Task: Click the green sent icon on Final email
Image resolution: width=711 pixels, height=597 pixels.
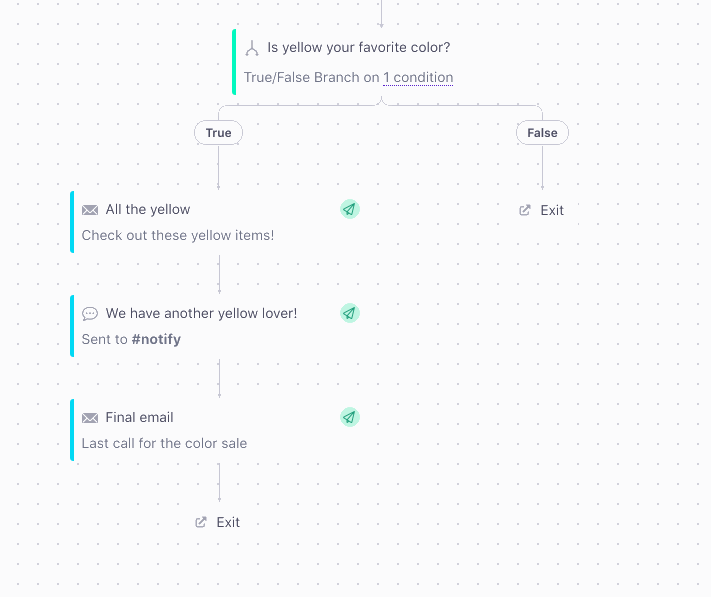Action: 349,417
